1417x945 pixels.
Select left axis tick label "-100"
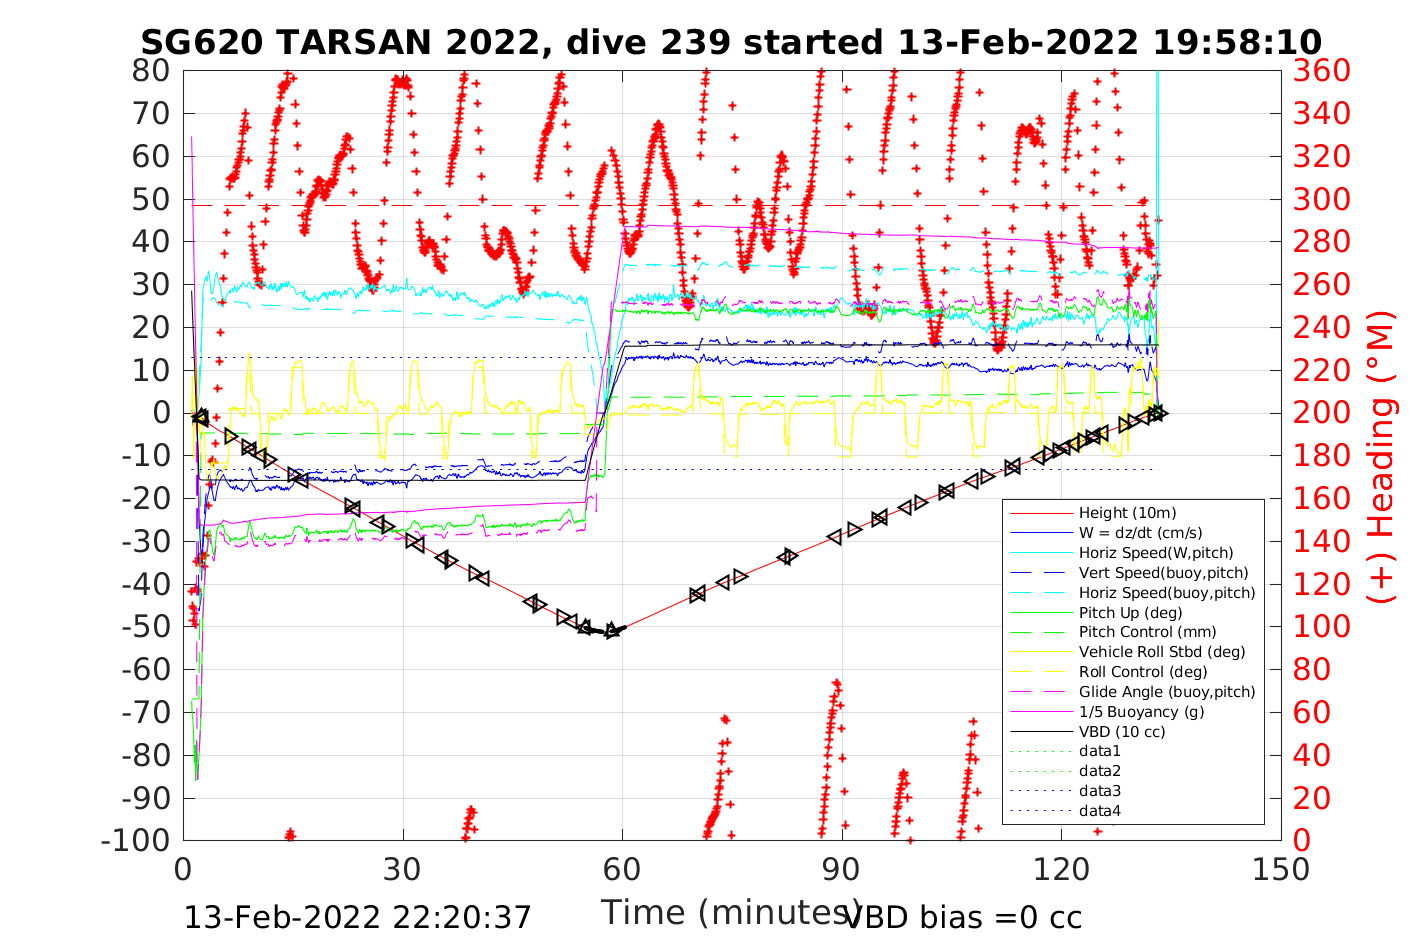[x=137, y=840]
